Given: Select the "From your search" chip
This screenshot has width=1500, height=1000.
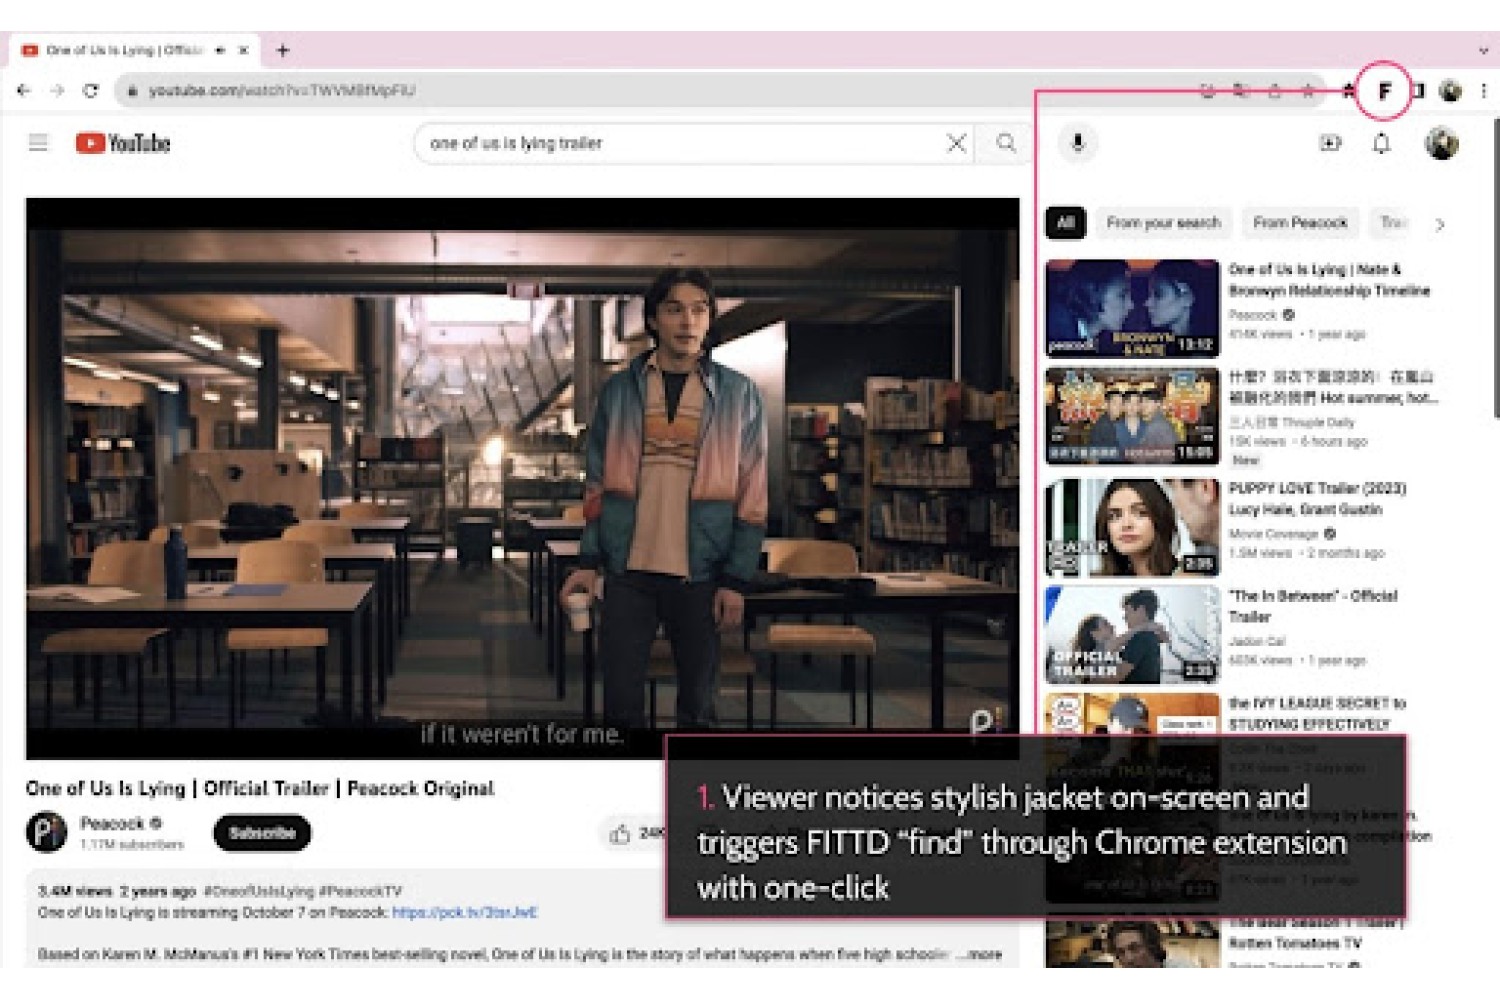Looking at the screenshot, I should pyautogui.click(x=1163, y=222).
